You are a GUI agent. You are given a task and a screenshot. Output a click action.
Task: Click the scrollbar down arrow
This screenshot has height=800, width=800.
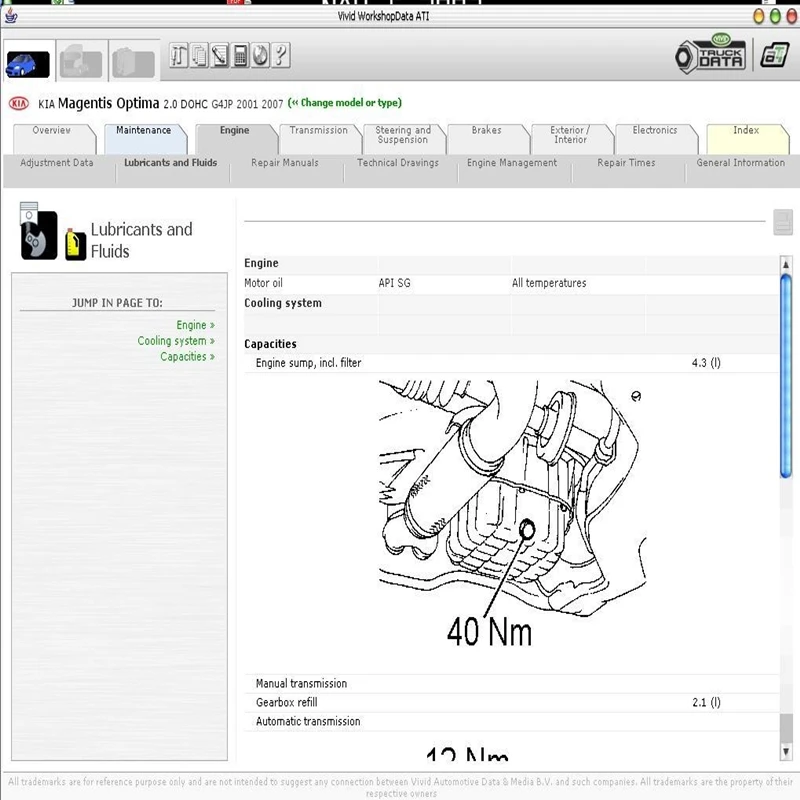(786, 752)
